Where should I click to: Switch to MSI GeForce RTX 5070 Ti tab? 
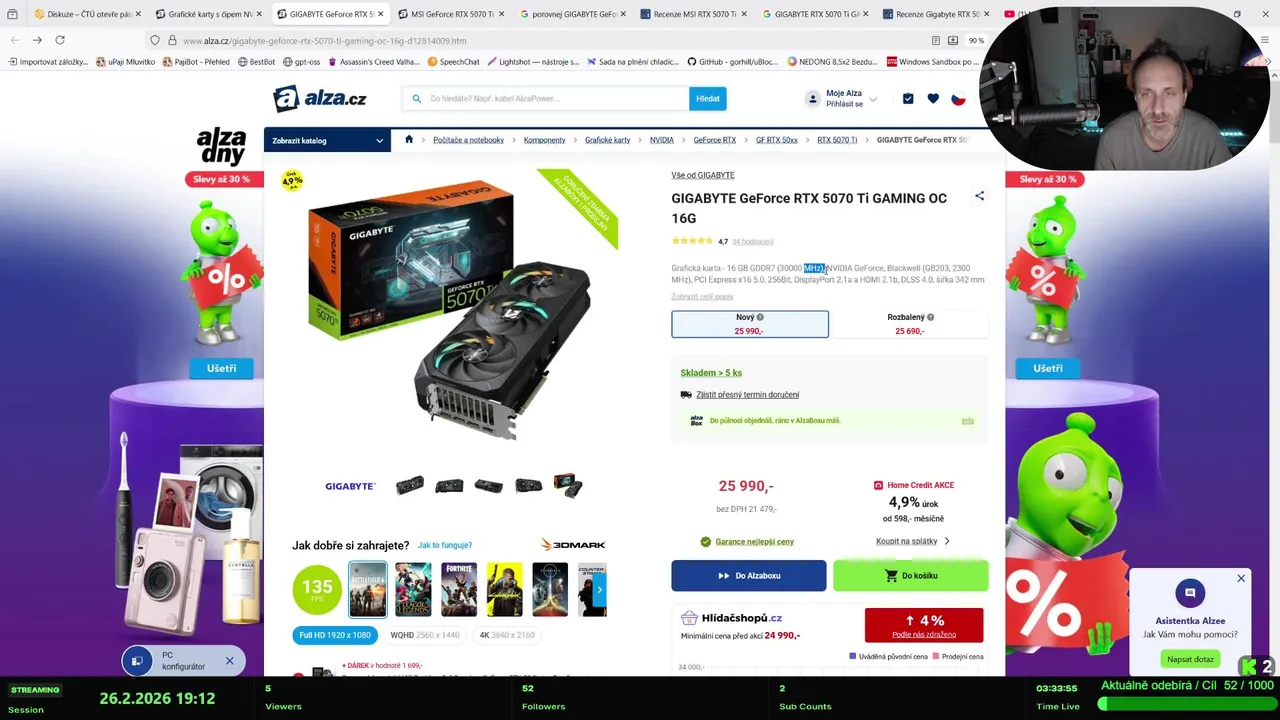453,14
